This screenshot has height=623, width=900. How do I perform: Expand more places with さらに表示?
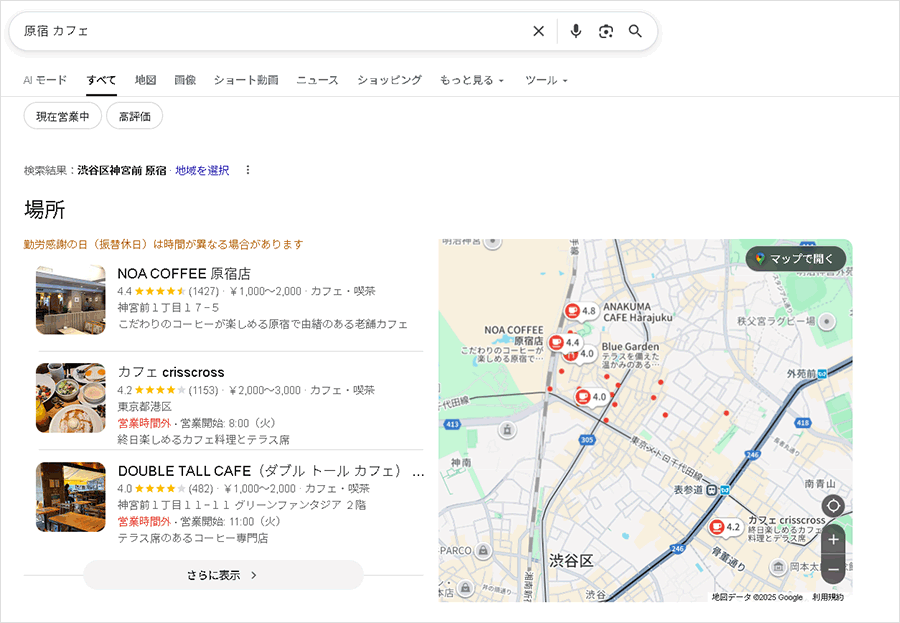pyautogui.click(x=223, y=575)
